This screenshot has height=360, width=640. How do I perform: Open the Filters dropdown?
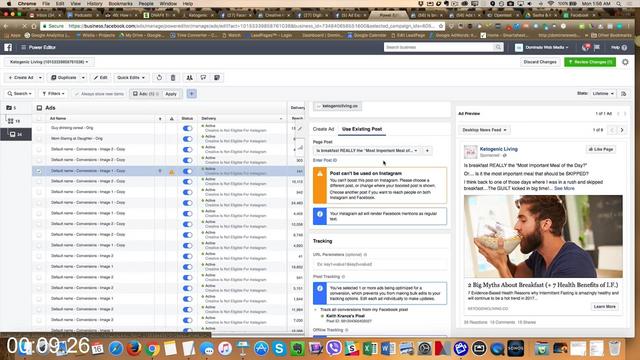point(53,93)
